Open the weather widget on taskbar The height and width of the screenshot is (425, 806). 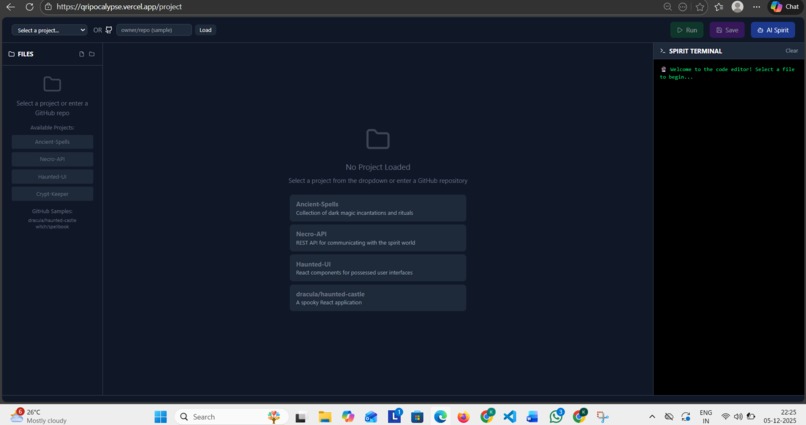coord(39,416)
